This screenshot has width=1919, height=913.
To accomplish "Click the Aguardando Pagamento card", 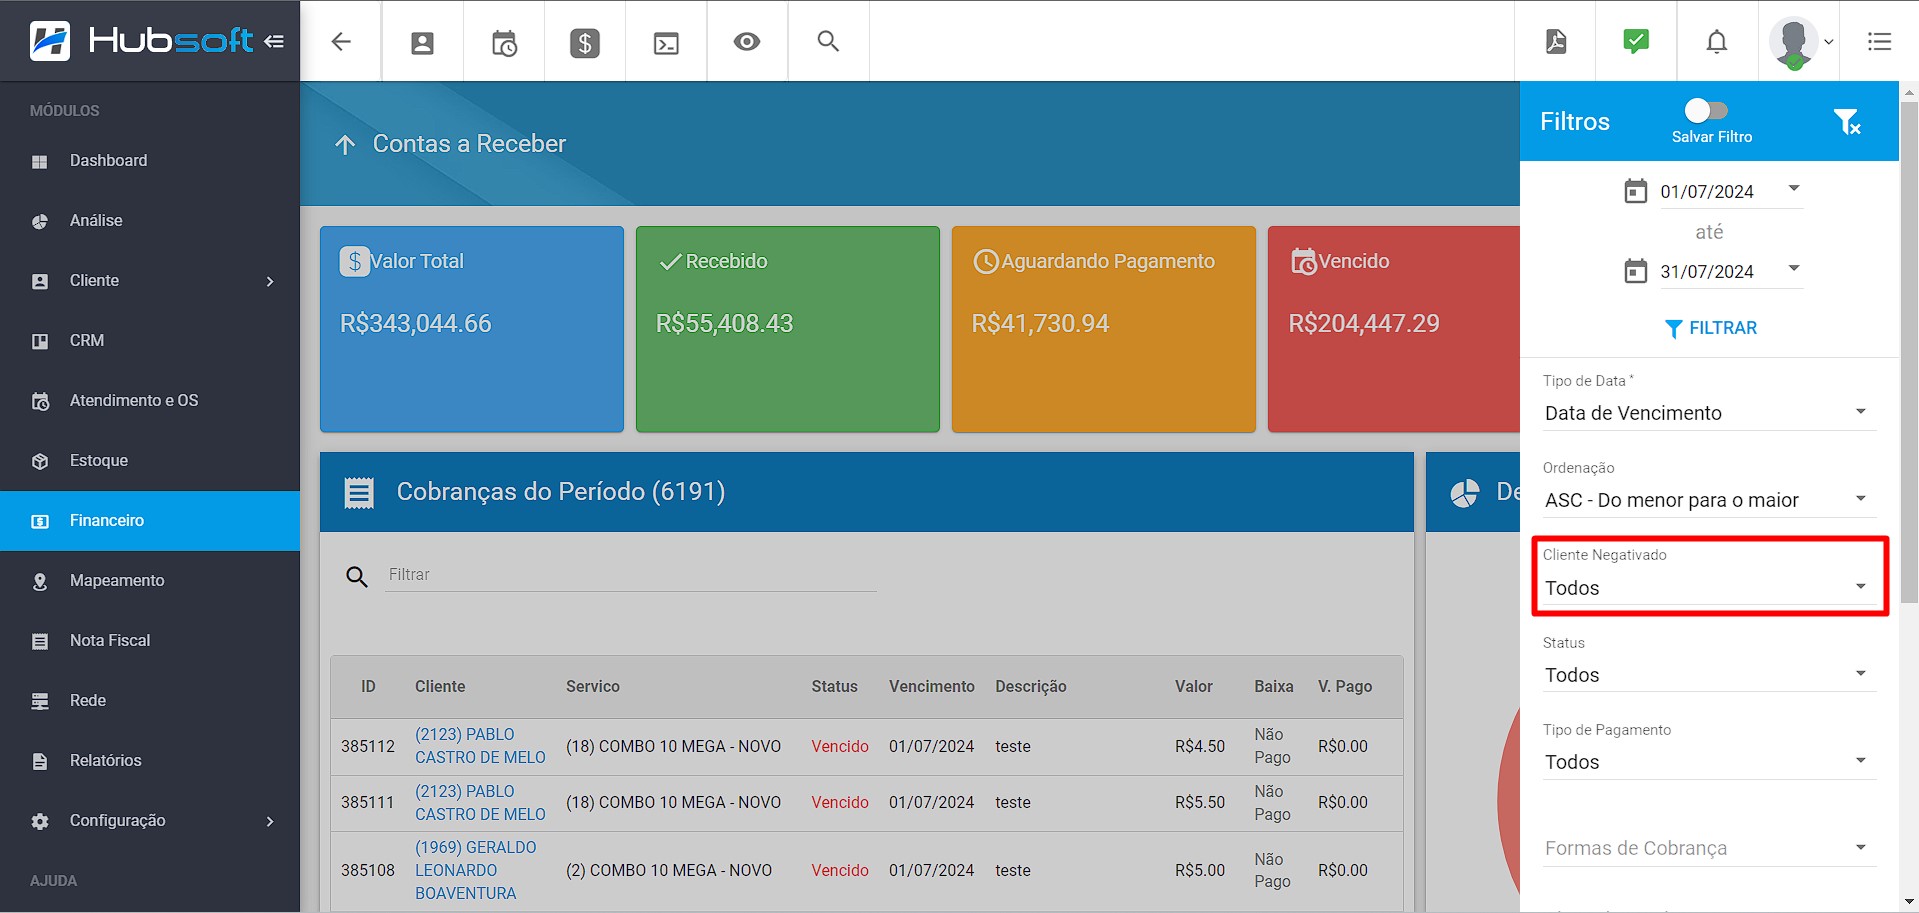I will click(1104, 329).
